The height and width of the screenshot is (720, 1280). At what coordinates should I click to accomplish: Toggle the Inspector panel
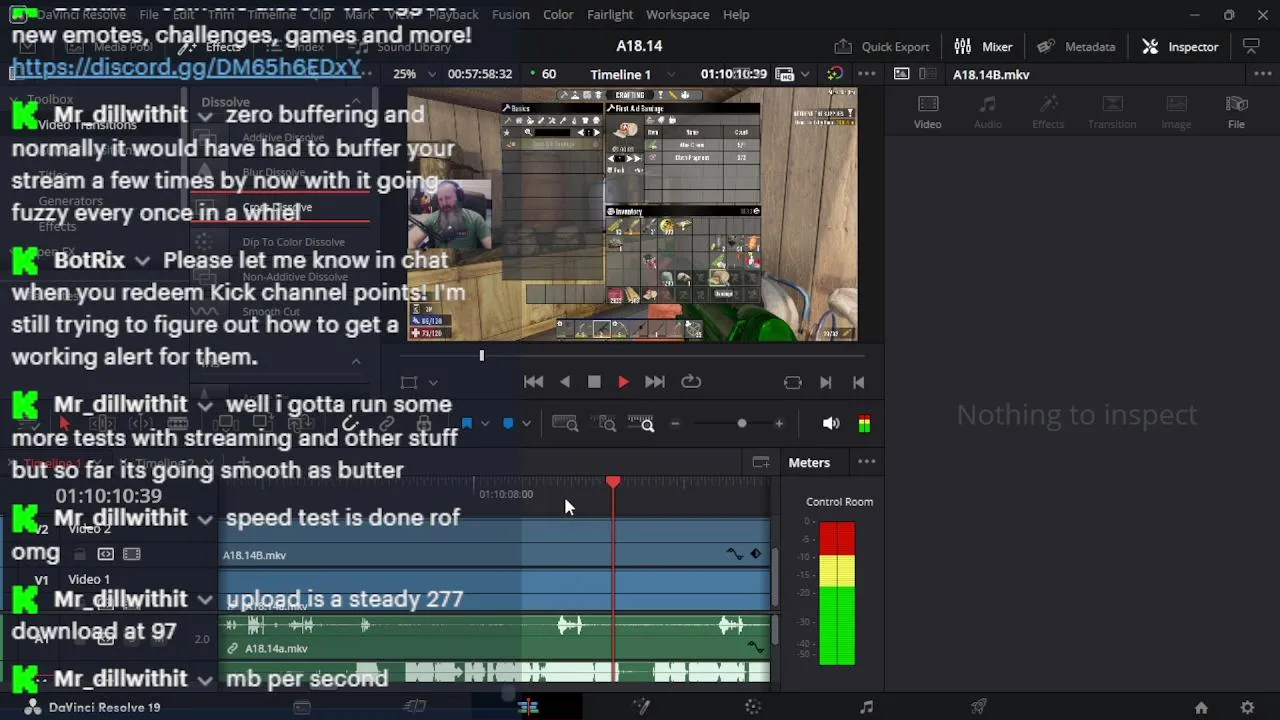(x=1180, y=46)
